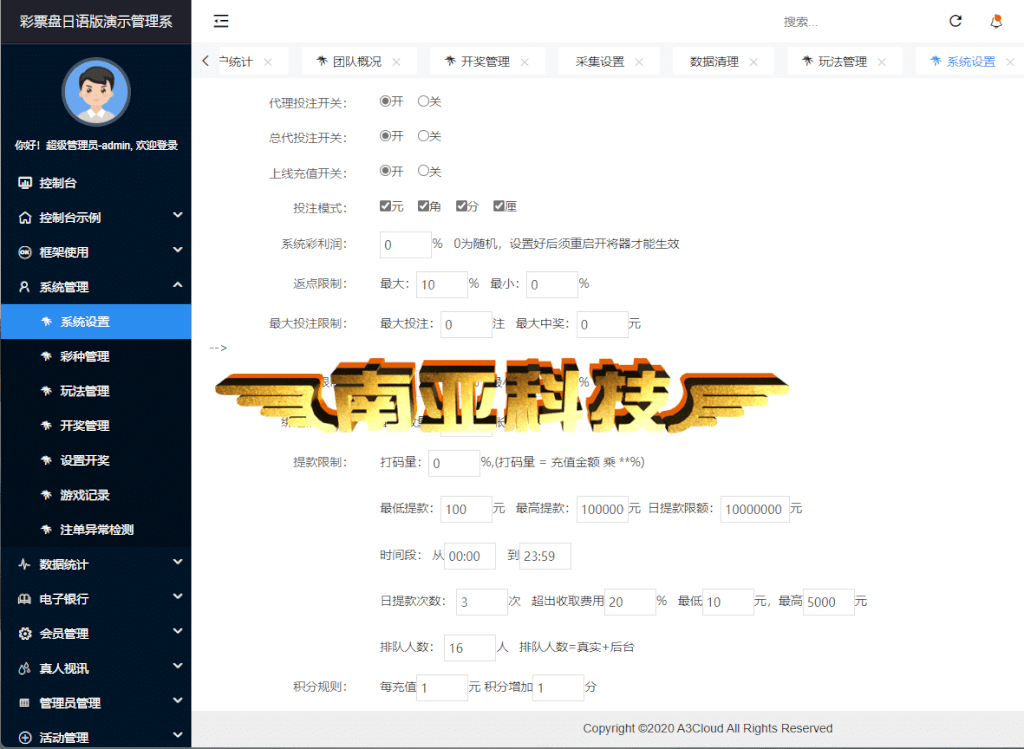Viewport: 1024px width, 749px height.
Task: Expand the 控制台示例 menu
Action: point(177,215)
